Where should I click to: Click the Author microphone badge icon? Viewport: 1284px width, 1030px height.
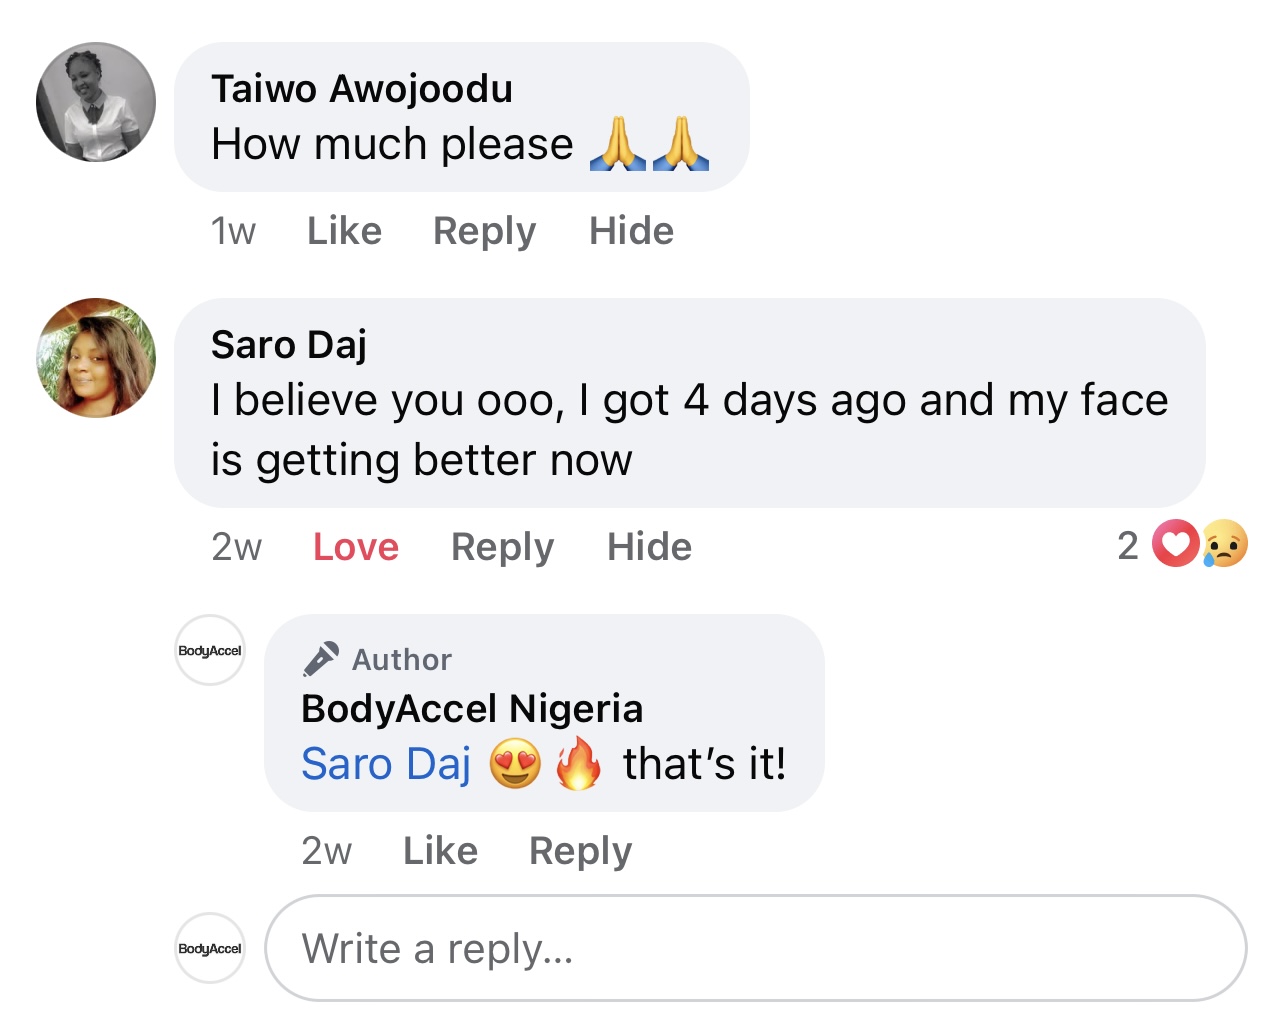[x=321, y=659]
